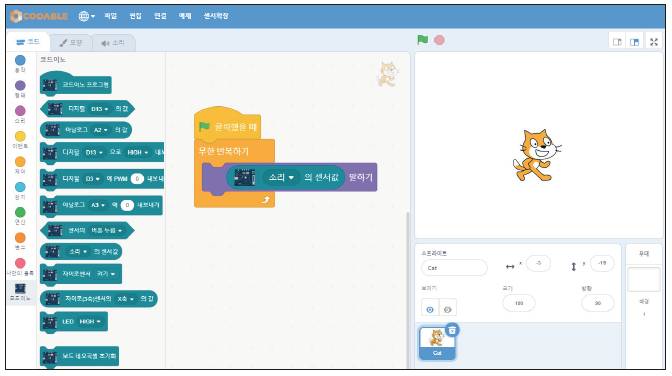
Task: Select the 형태 purple category circle
Action: tap(20, 85)
